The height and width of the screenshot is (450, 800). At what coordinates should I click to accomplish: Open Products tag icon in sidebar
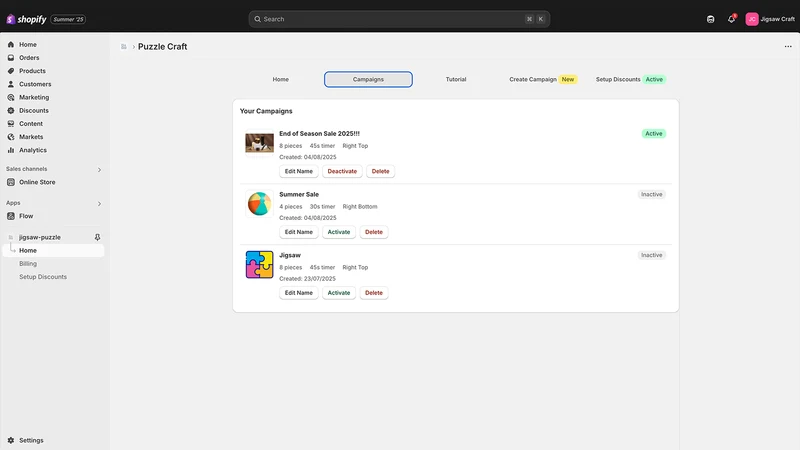coord(11,71)
